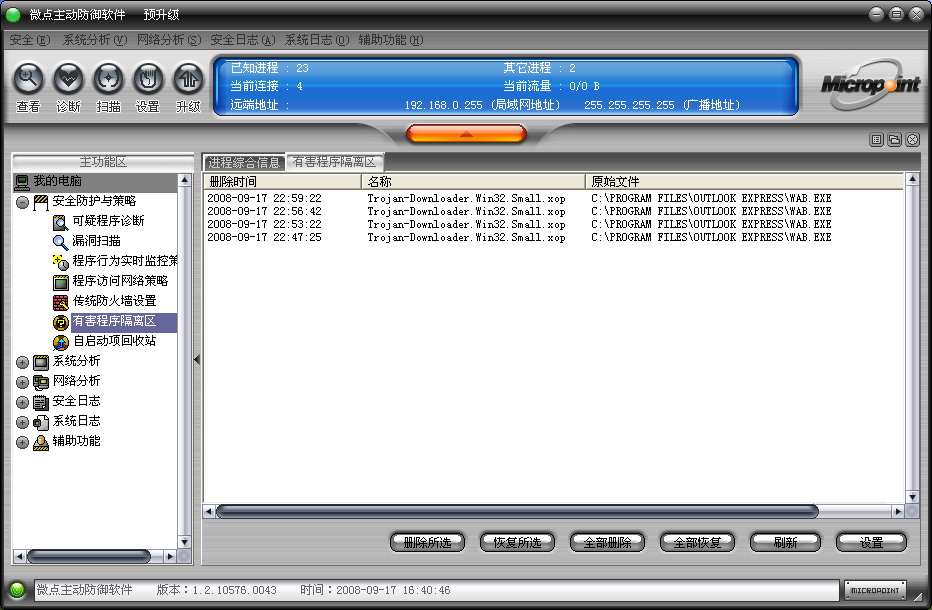Click the 可疑程序诊断 icon in the tree
Viewport: 932px width, 610px height.
(61, 222)
